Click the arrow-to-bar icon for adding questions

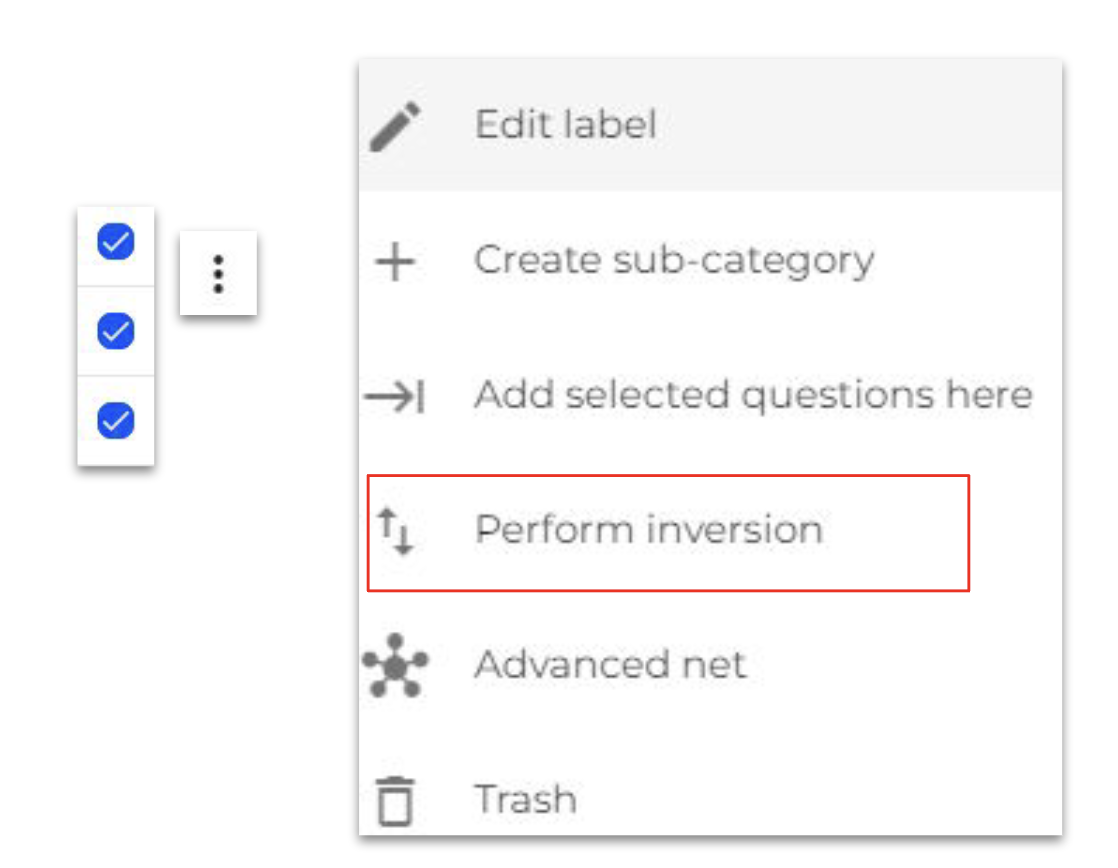(395, 396)
